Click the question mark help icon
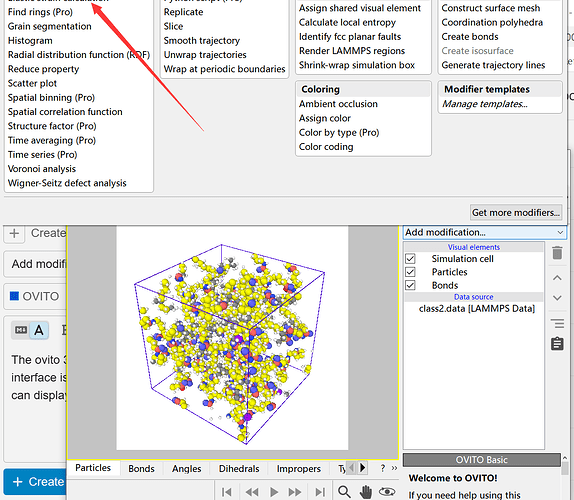574x500 pixels. coord(383,468)
